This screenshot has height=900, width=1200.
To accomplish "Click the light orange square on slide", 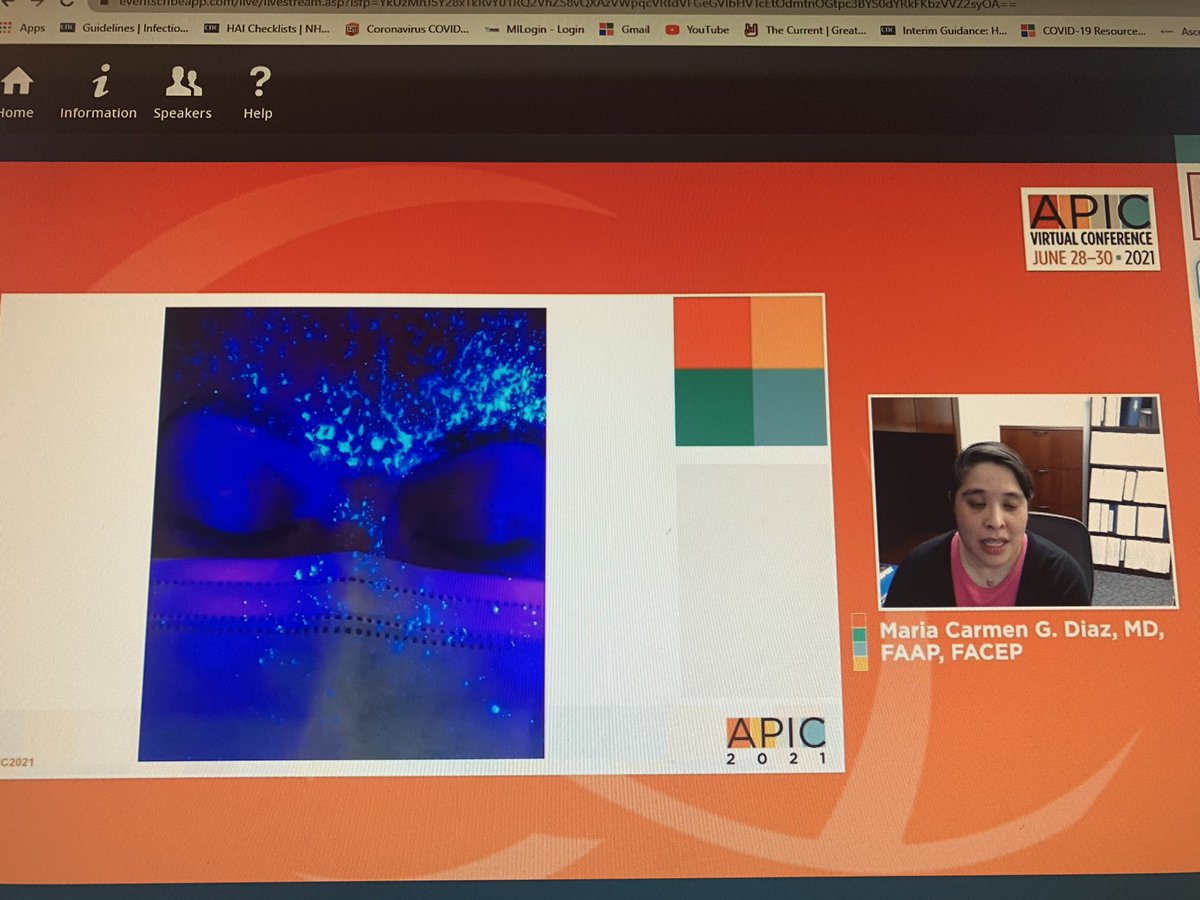I will coord(788,333).
